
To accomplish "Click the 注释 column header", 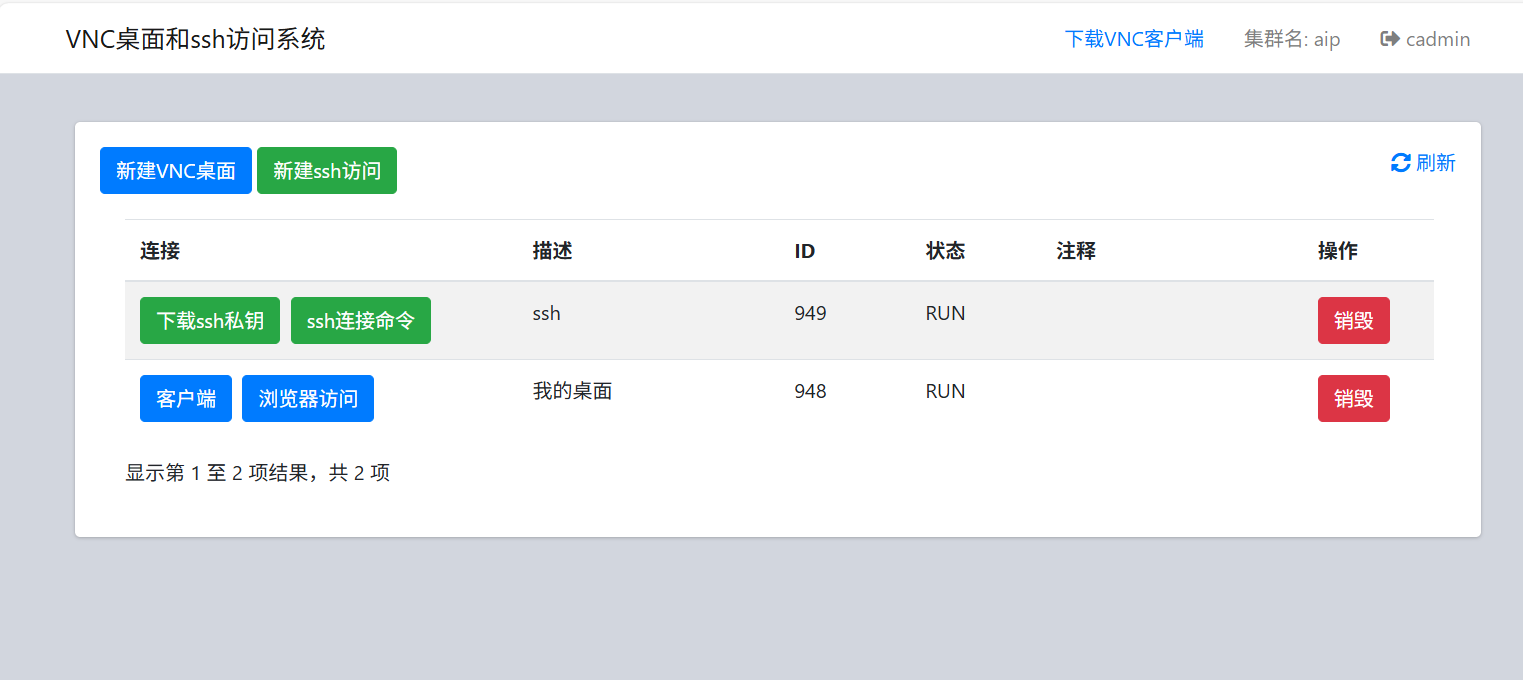I will point(1076,251).
